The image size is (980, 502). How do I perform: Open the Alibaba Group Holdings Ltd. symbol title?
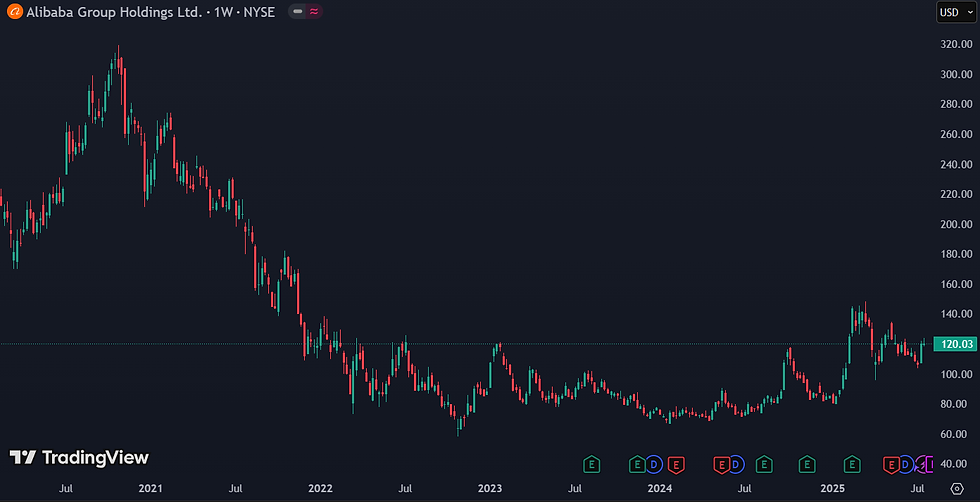point(150,12)
